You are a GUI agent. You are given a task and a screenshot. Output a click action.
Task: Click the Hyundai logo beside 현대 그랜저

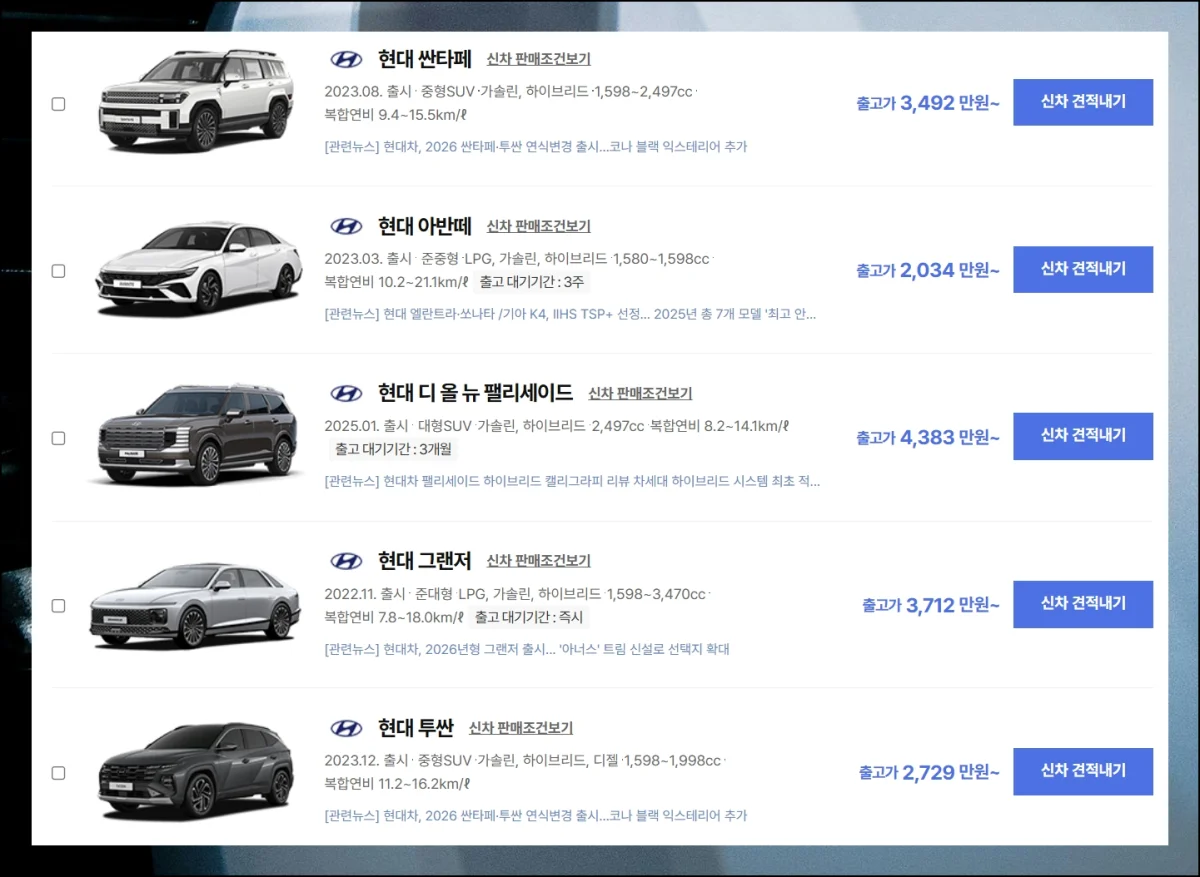pos(346,560)
